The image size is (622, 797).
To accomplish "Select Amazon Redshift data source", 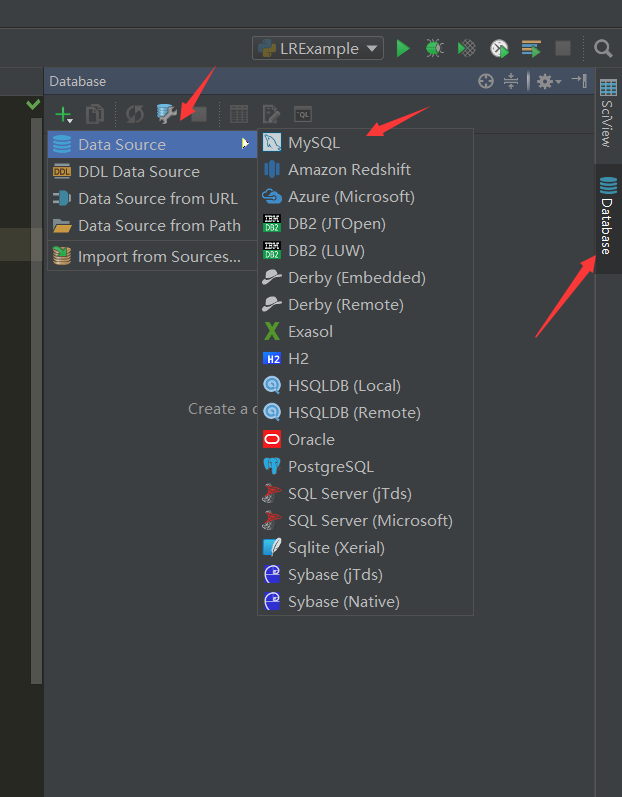I will (365, 170).
